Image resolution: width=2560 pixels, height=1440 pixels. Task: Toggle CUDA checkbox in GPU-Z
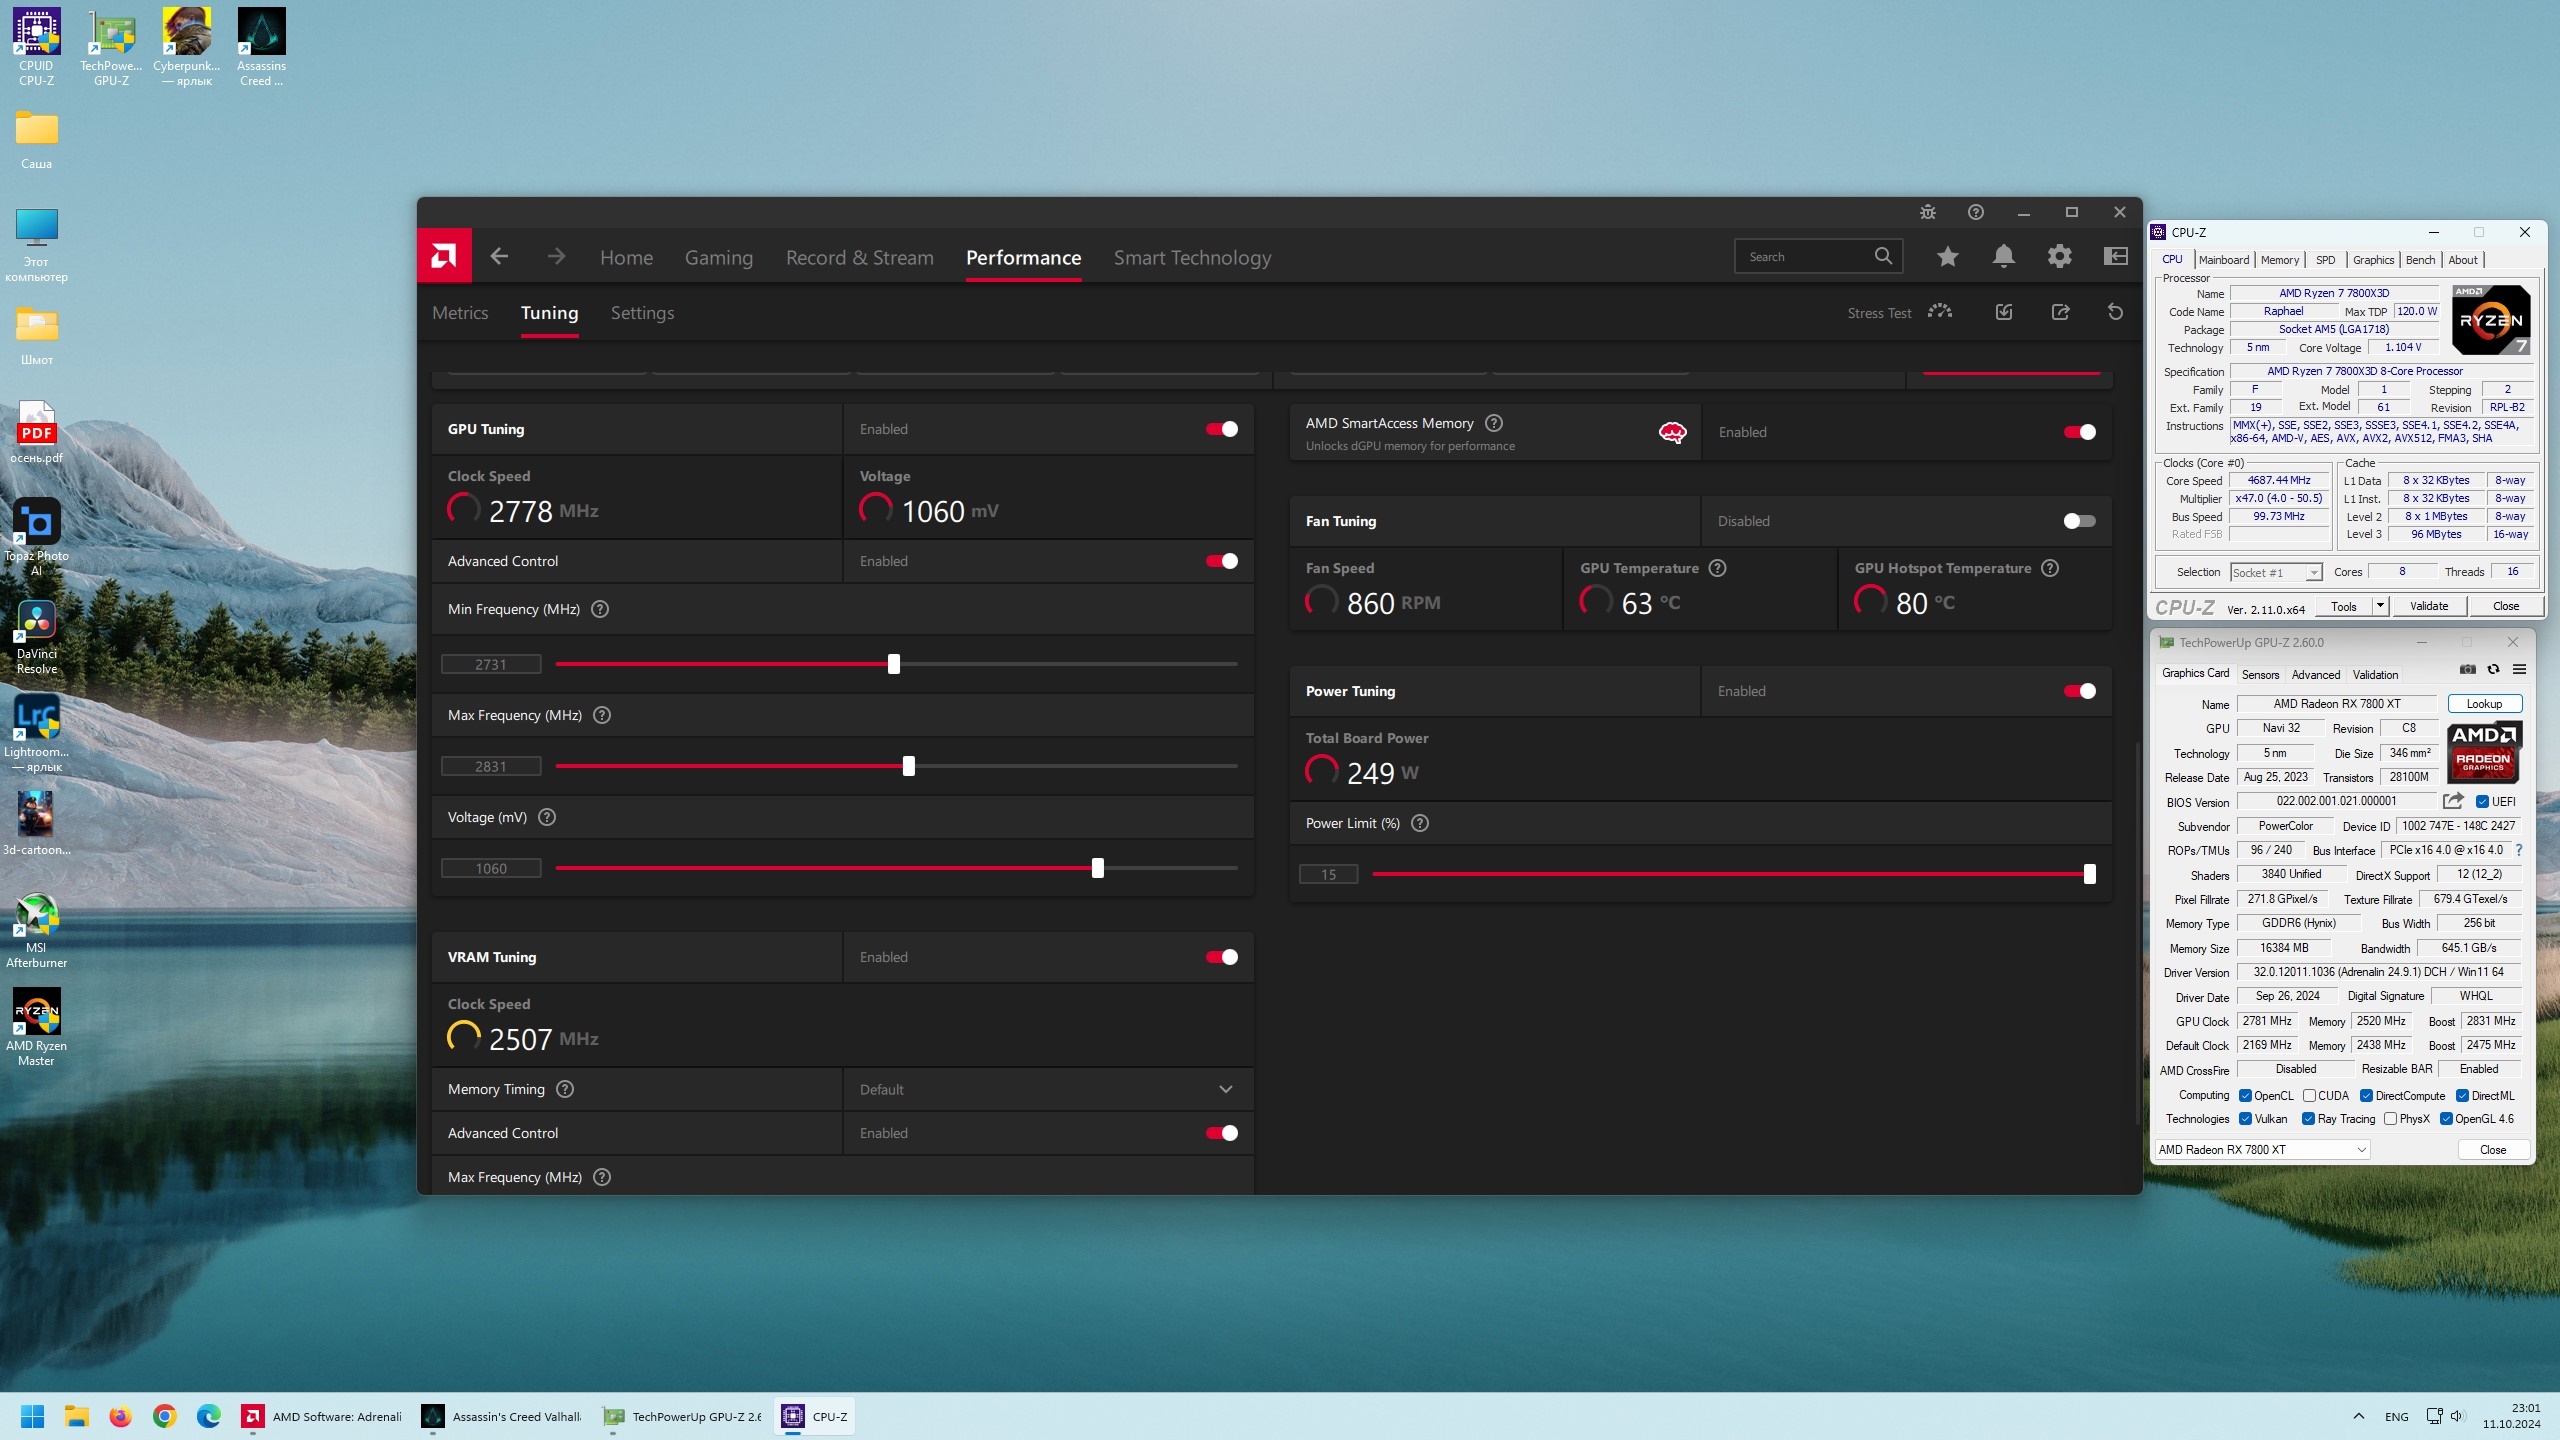tap(2309, 1096)
